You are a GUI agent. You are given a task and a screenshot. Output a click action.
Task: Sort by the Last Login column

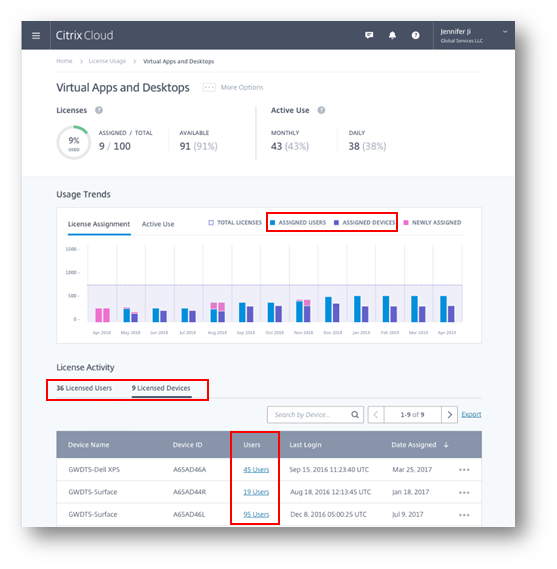[x=306, y=445]
